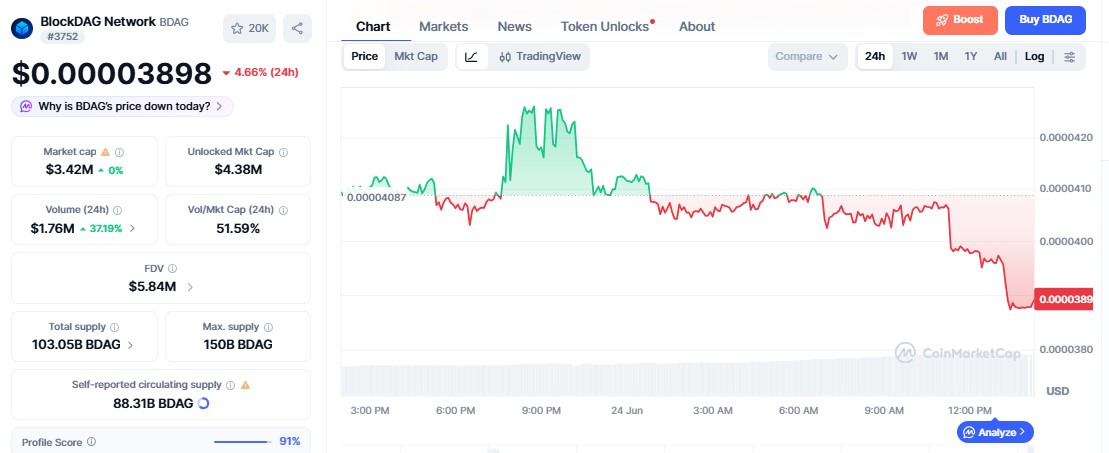Screen dimensions: 1109x453
Task: Select the All time range
Action: [x=1000, y=57]
